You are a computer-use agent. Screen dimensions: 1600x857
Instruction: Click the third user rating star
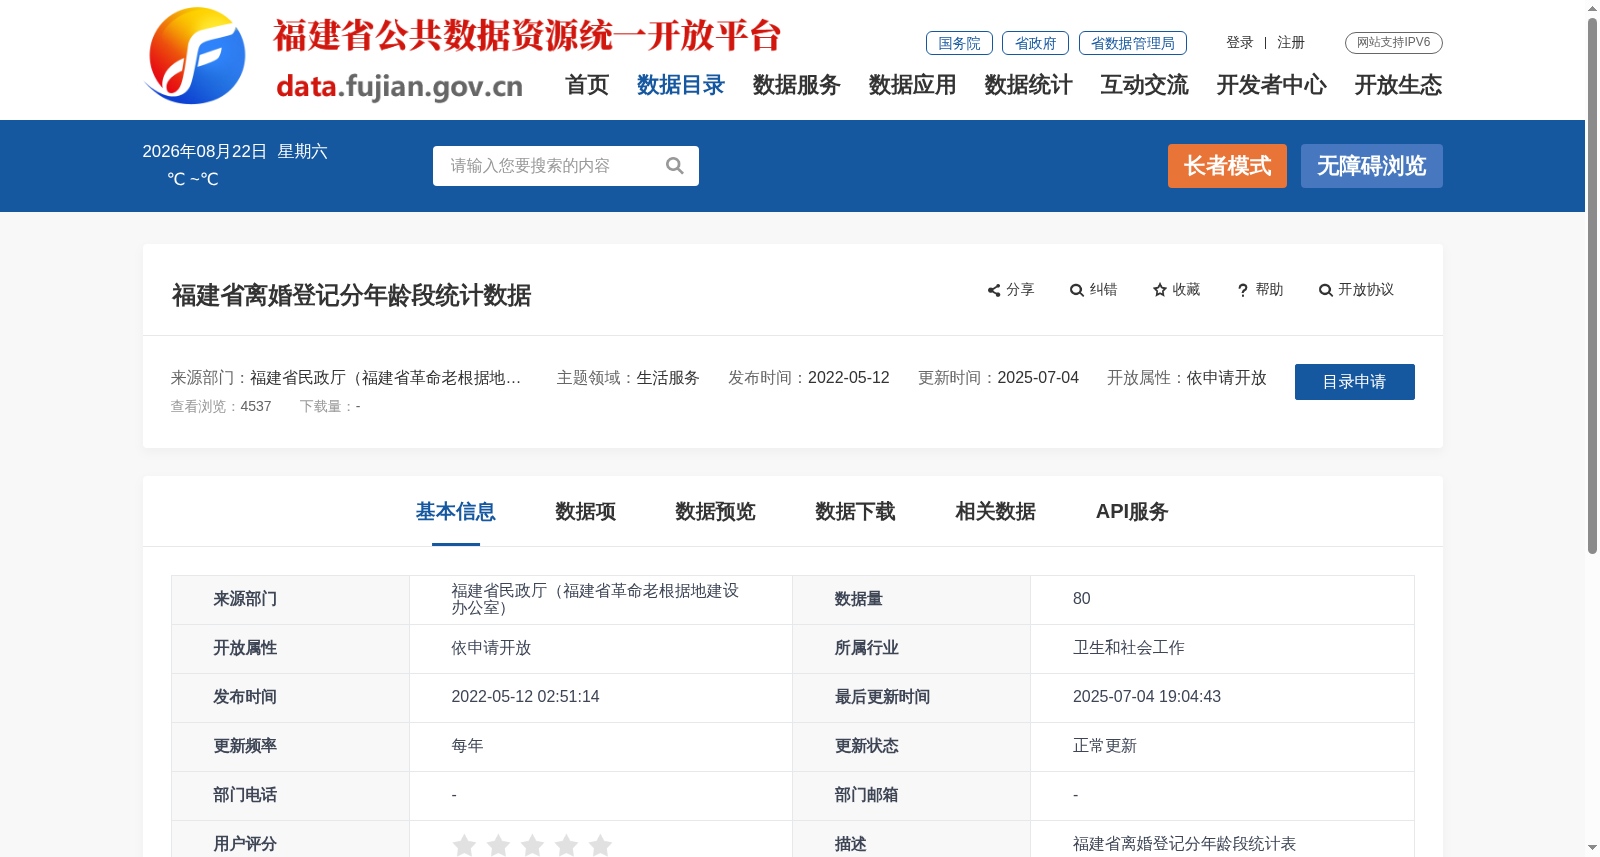532,845
